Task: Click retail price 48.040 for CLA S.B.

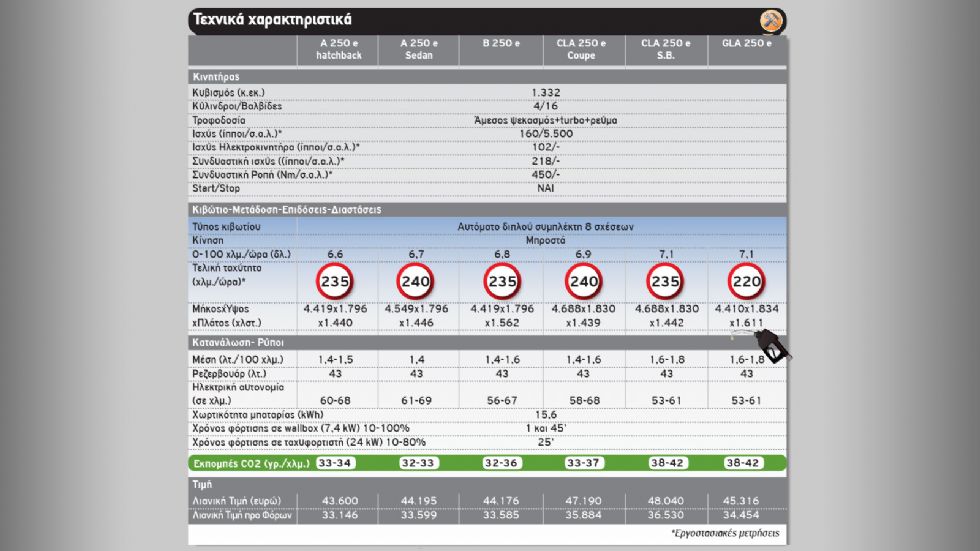Action: coord(666,501)
